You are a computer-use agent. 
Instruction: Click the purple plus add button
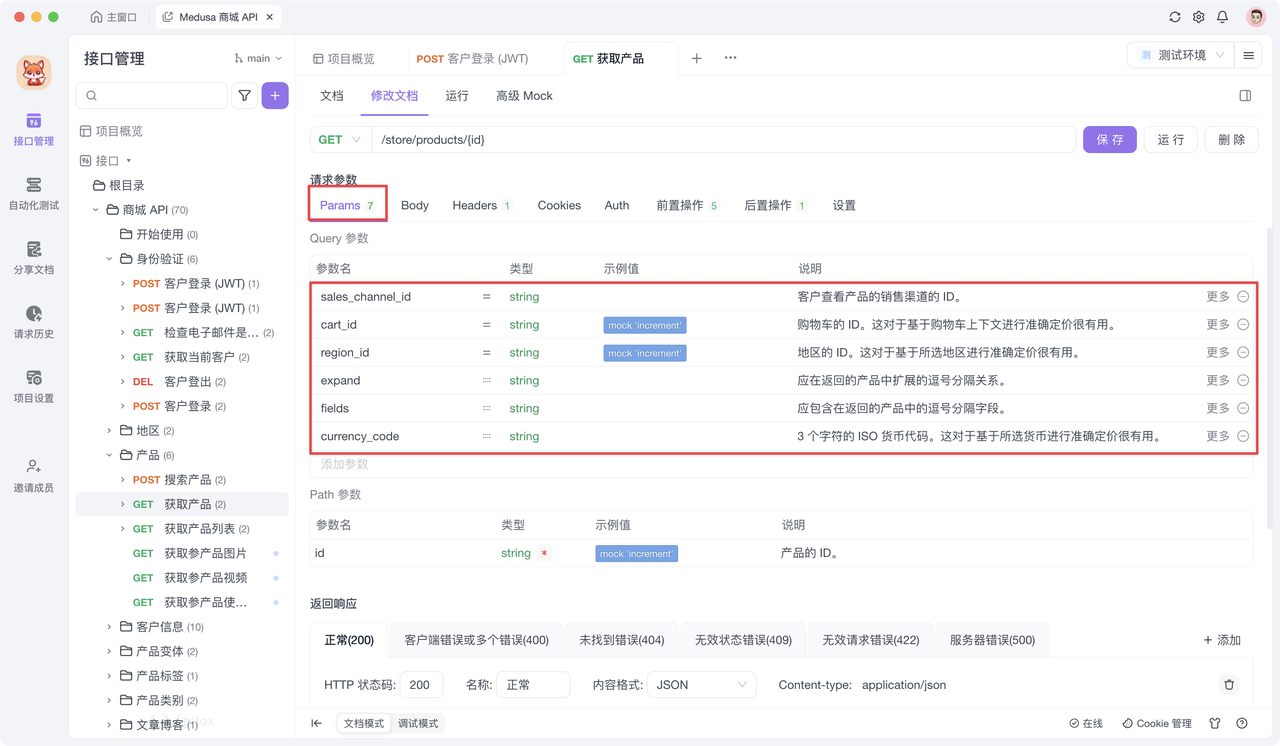(x=275, y=96)
